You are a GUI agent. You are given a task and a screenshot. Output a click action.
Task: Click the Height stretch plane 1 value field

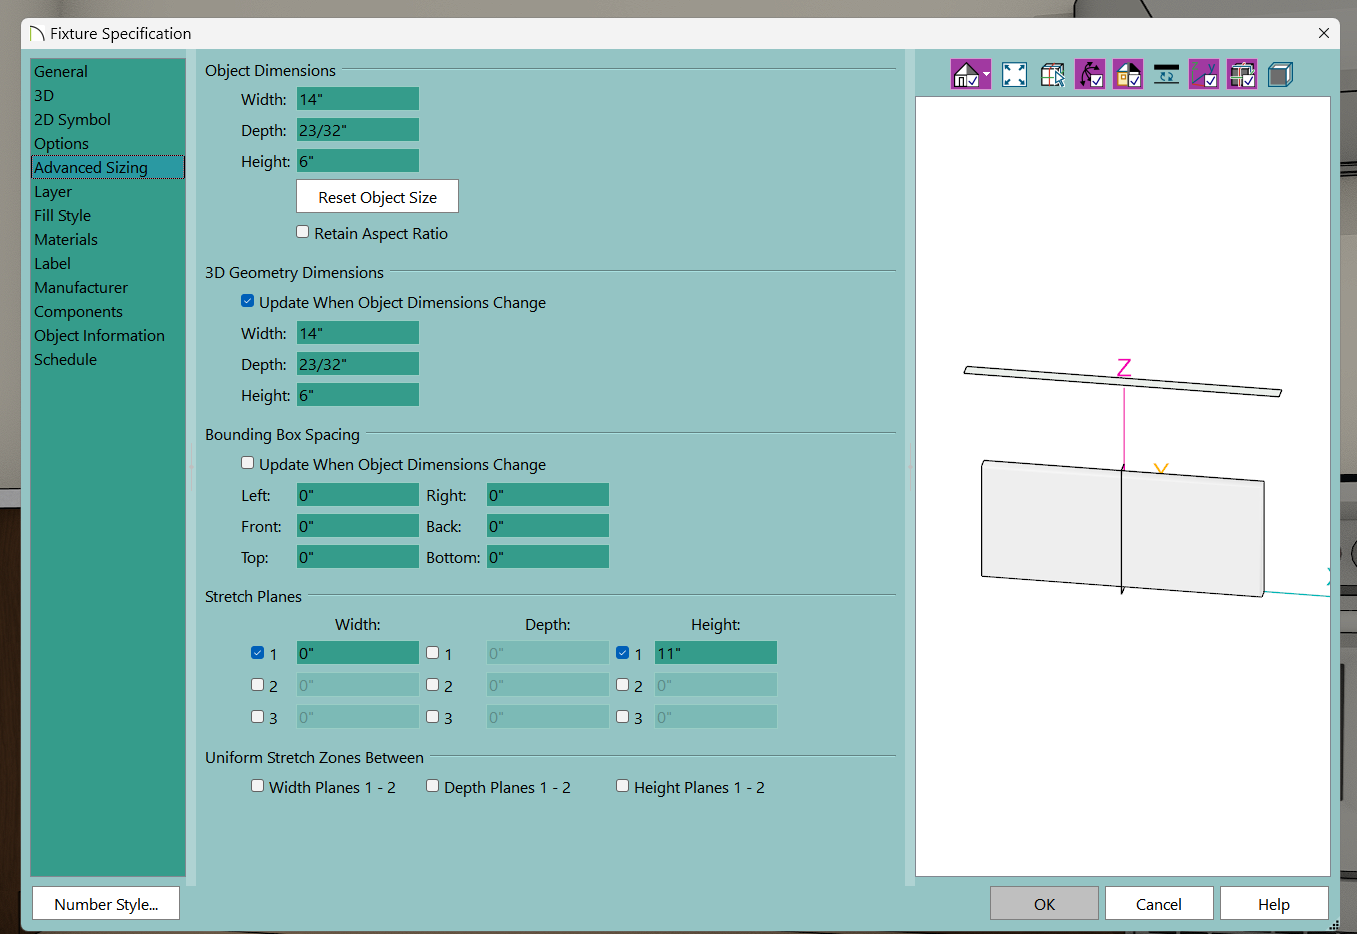point(715,653)
